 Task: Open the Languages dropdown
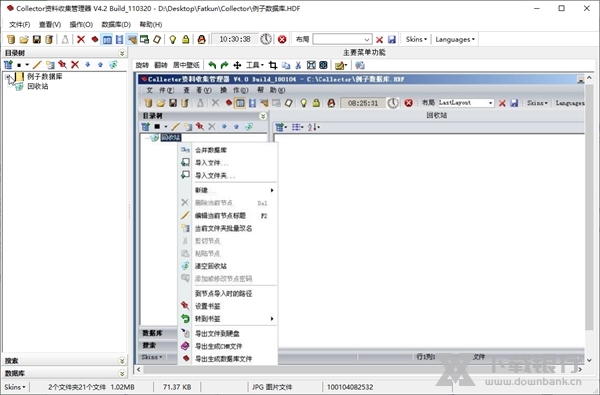pyautogui.click(x=455, y=39)
